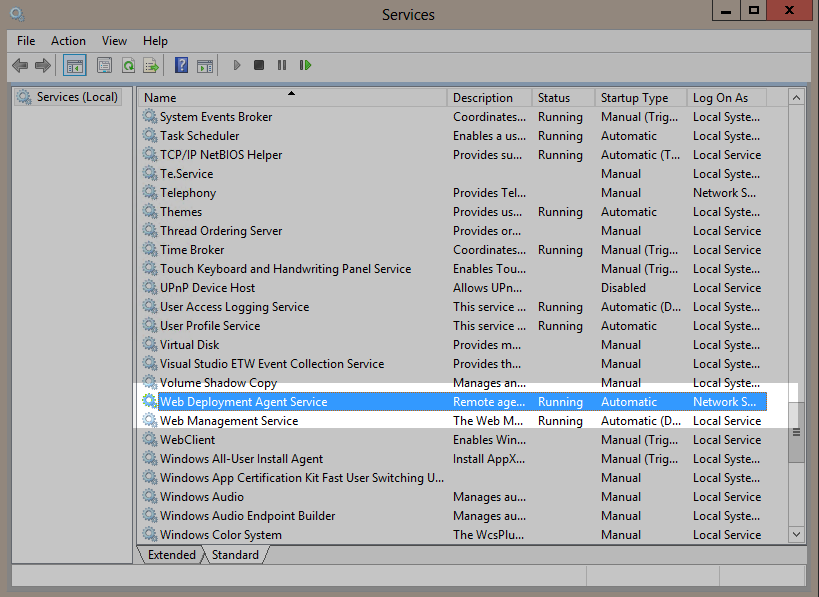Click the Restart Service green icon
The width and height of the screenshot is (819, 597).
tap(306, 65)
